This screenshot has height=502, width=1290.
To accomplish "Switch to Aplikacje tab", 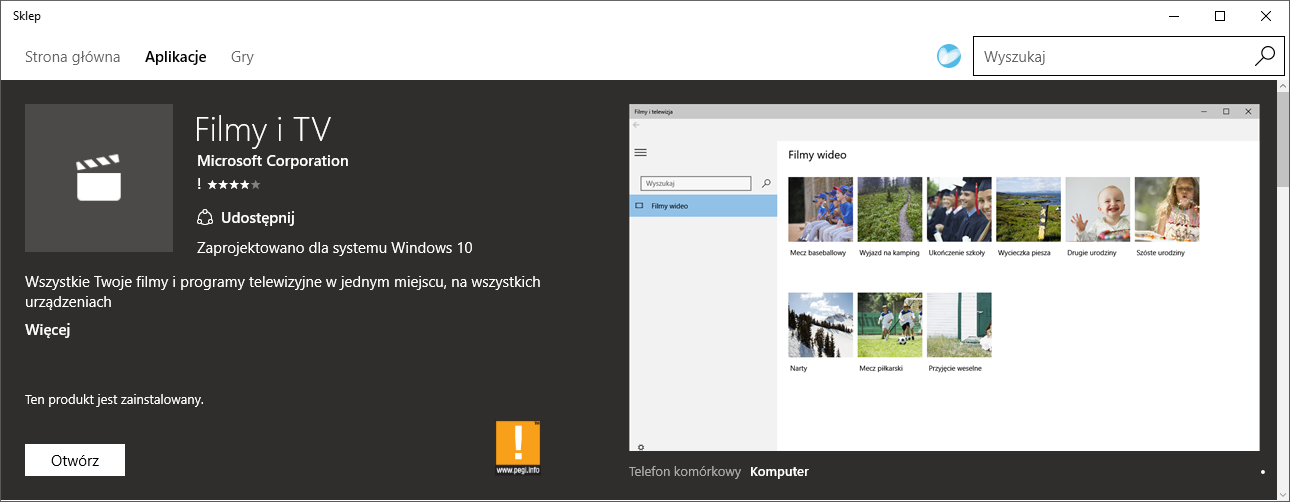I will (175, 57).
